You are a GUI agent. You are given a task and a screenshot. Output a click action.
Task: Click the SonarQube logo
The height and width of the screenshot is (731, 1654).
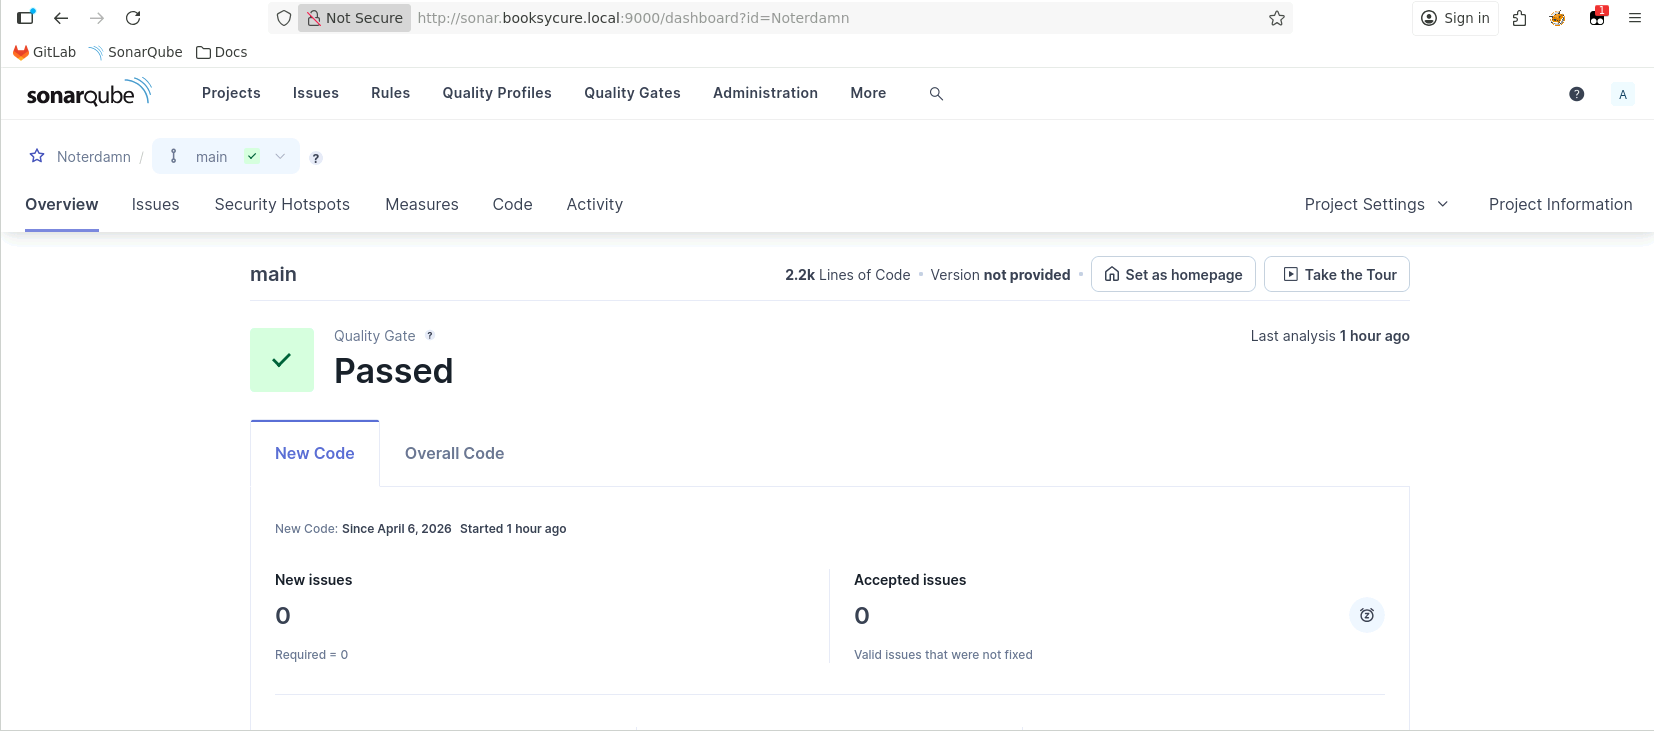[88, 93]
